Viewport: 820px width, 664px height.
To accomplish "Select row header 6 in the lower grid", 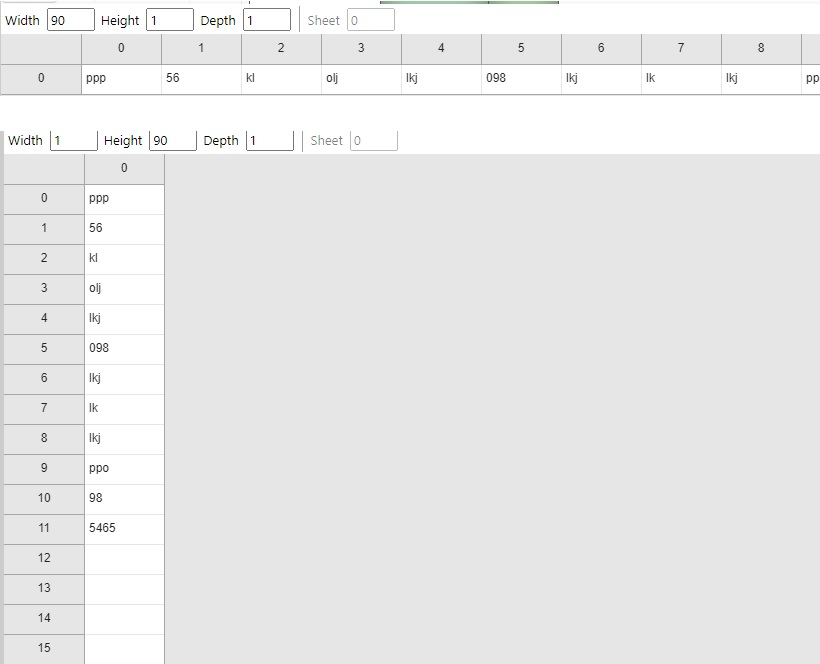I will pos(44,380).
